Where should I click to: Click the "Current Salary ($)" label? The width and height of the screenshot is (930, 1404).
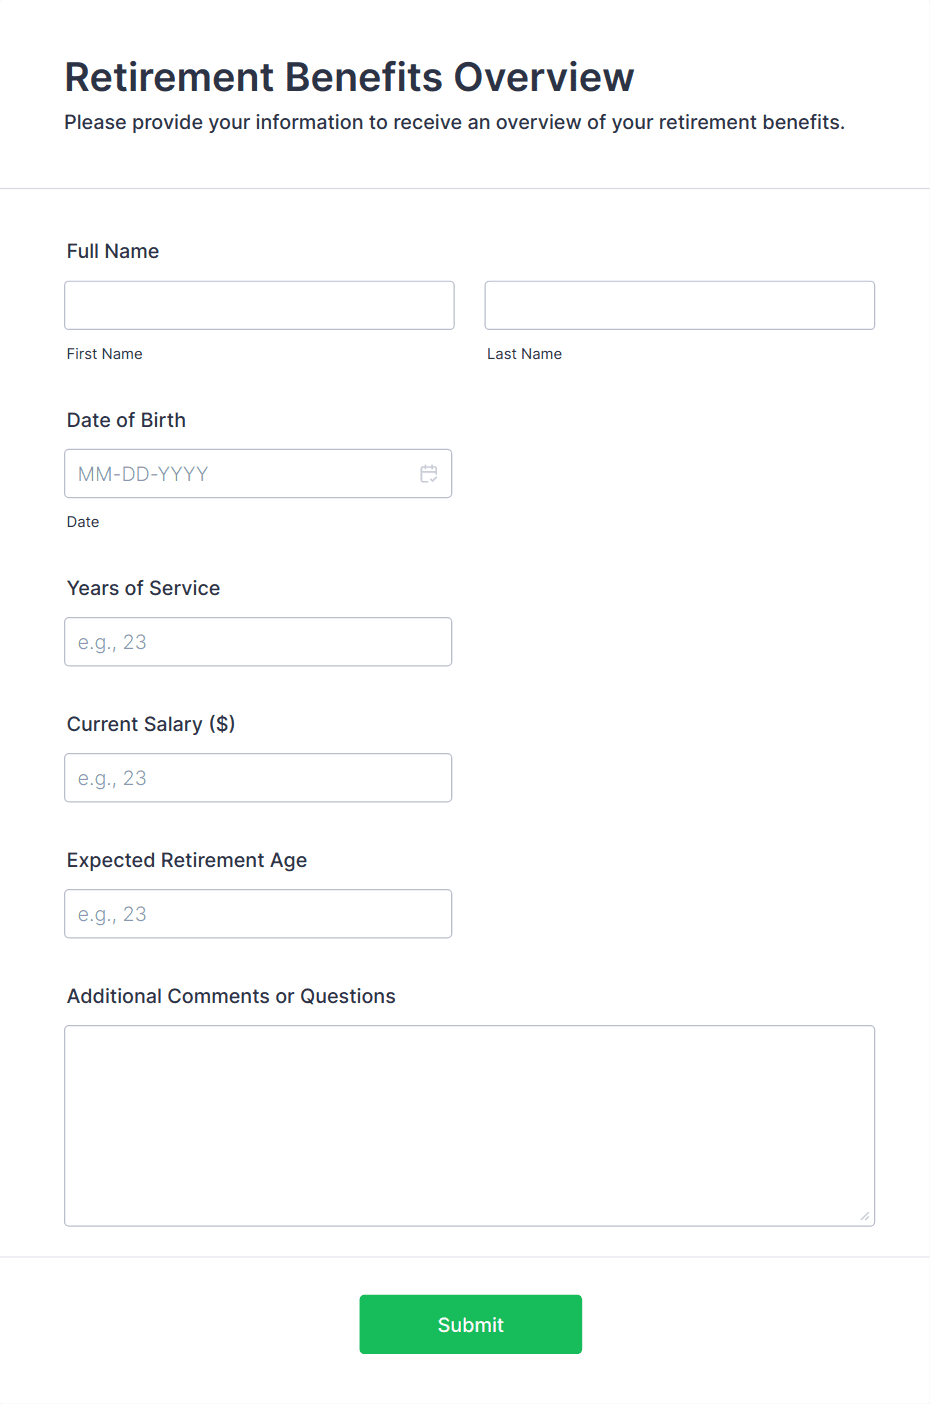(151, 724)
